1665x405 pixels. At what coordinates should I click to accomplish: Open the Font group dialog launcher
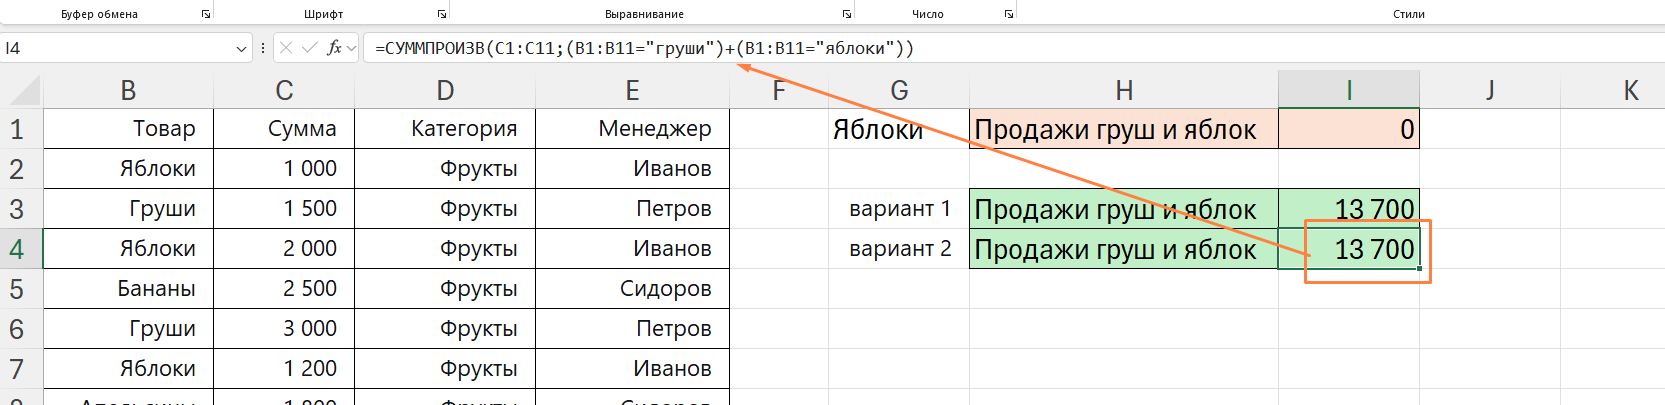pyautogui.click(x=442, y=14)
